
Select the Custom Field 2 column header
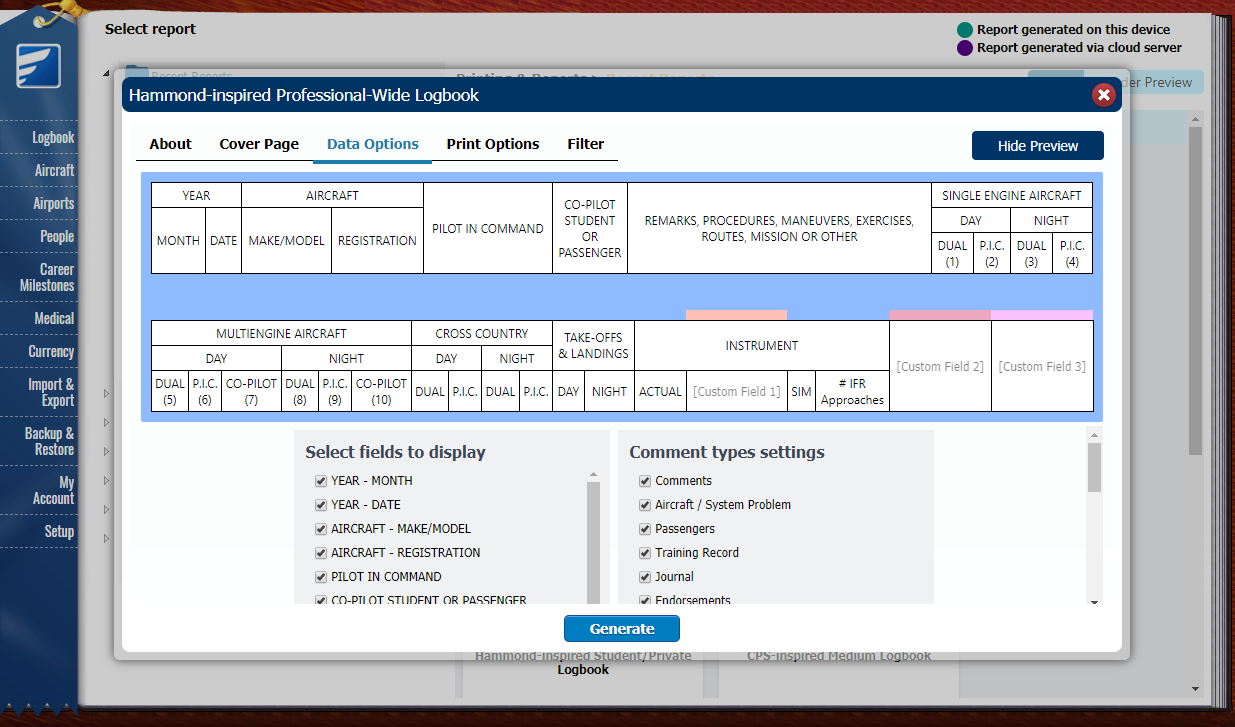tap(940, 367)
